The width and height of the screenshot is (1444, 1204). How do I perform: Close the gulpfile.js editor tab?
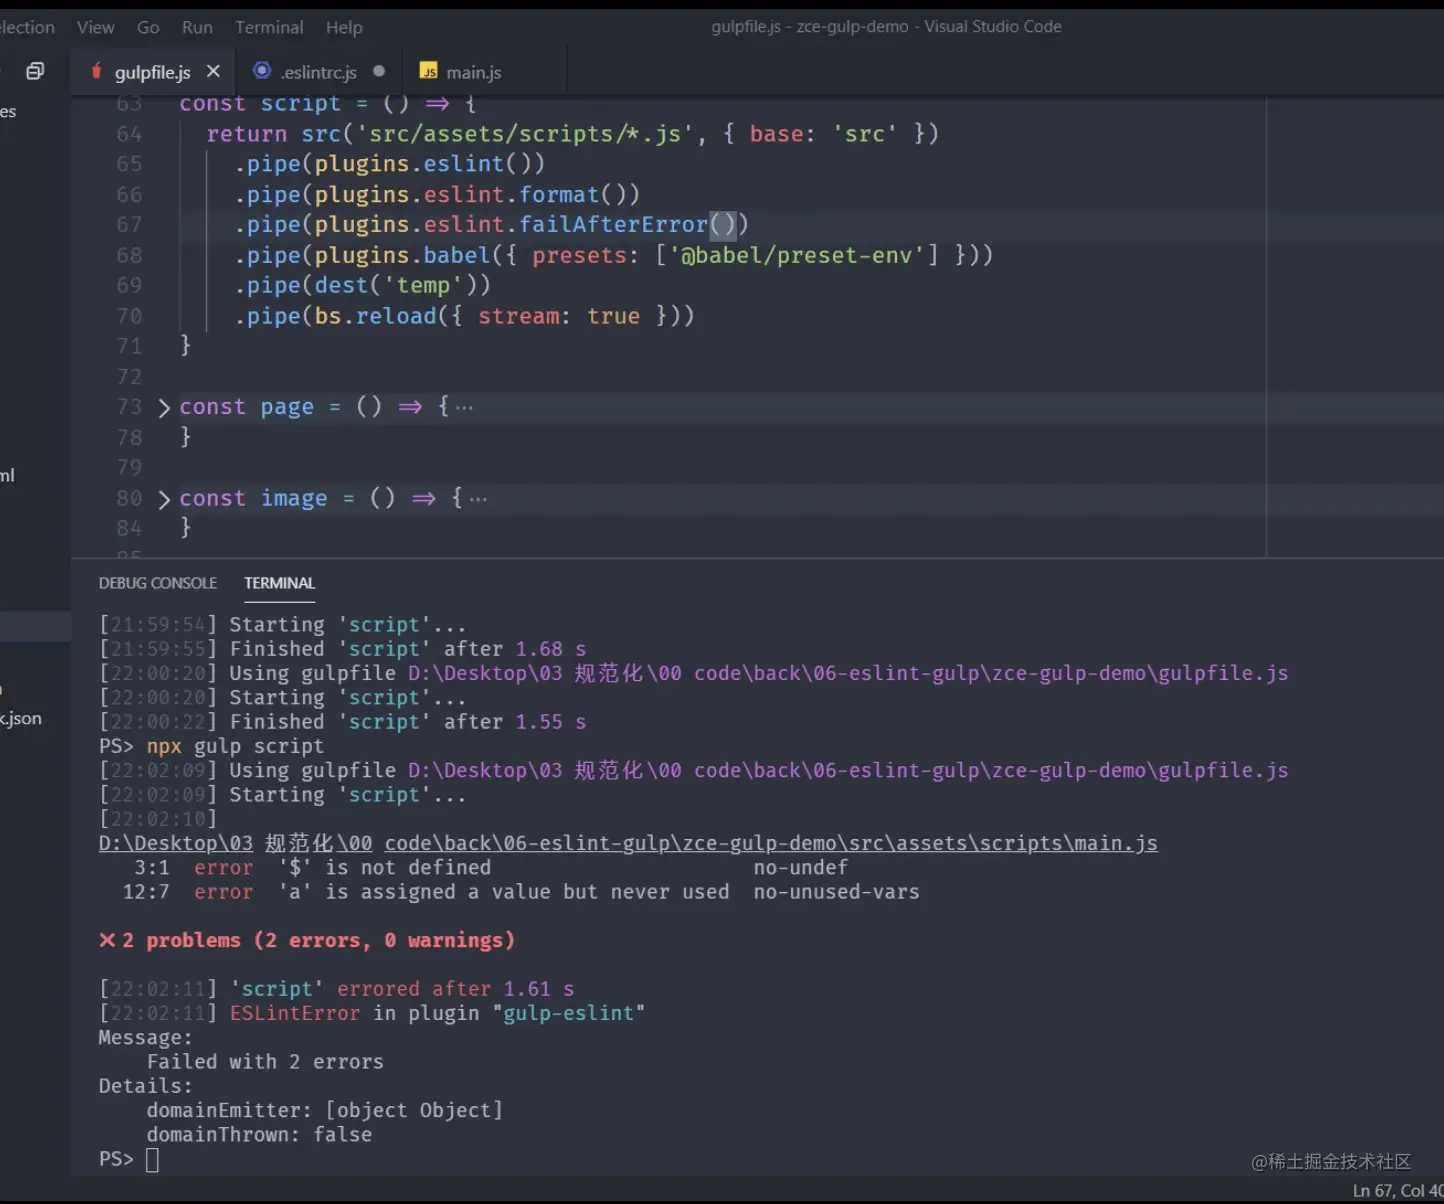(x=213, y=71)
